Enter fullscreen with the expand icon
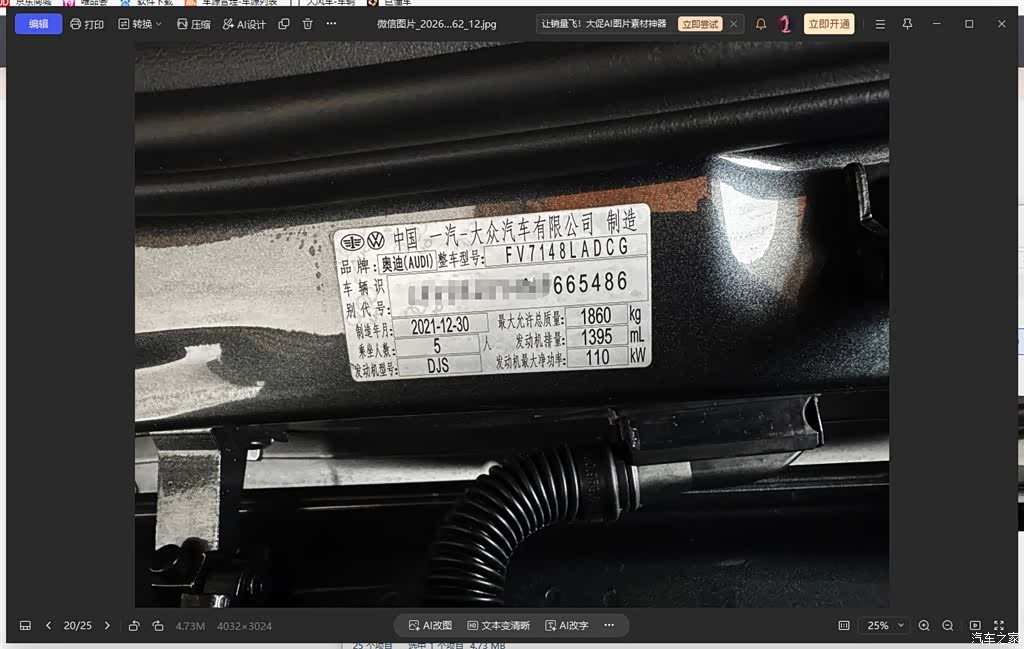The height and width of the screenshot is (649, 1024). [x=999, y=625]
